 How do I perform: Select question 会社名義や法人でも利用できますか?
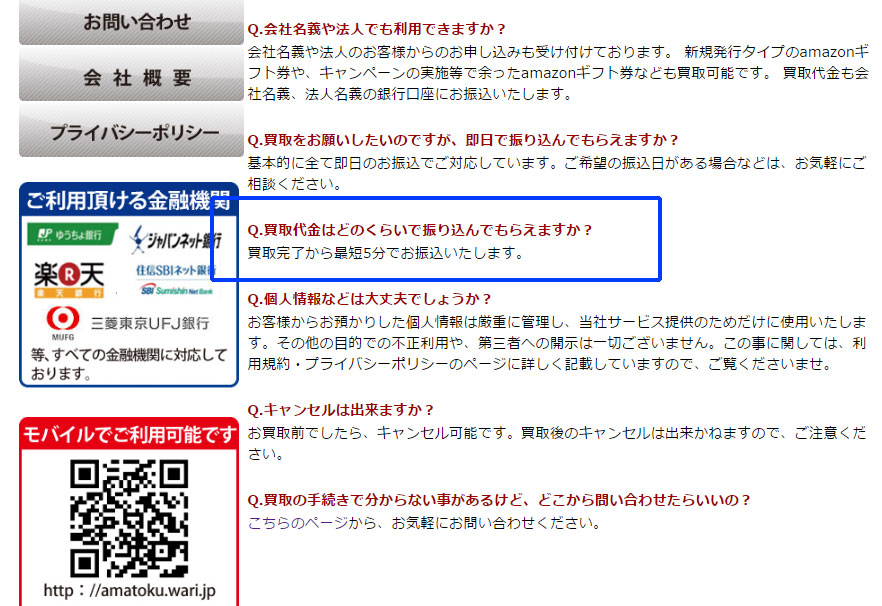pyautogui.click(x=377, y=29)
